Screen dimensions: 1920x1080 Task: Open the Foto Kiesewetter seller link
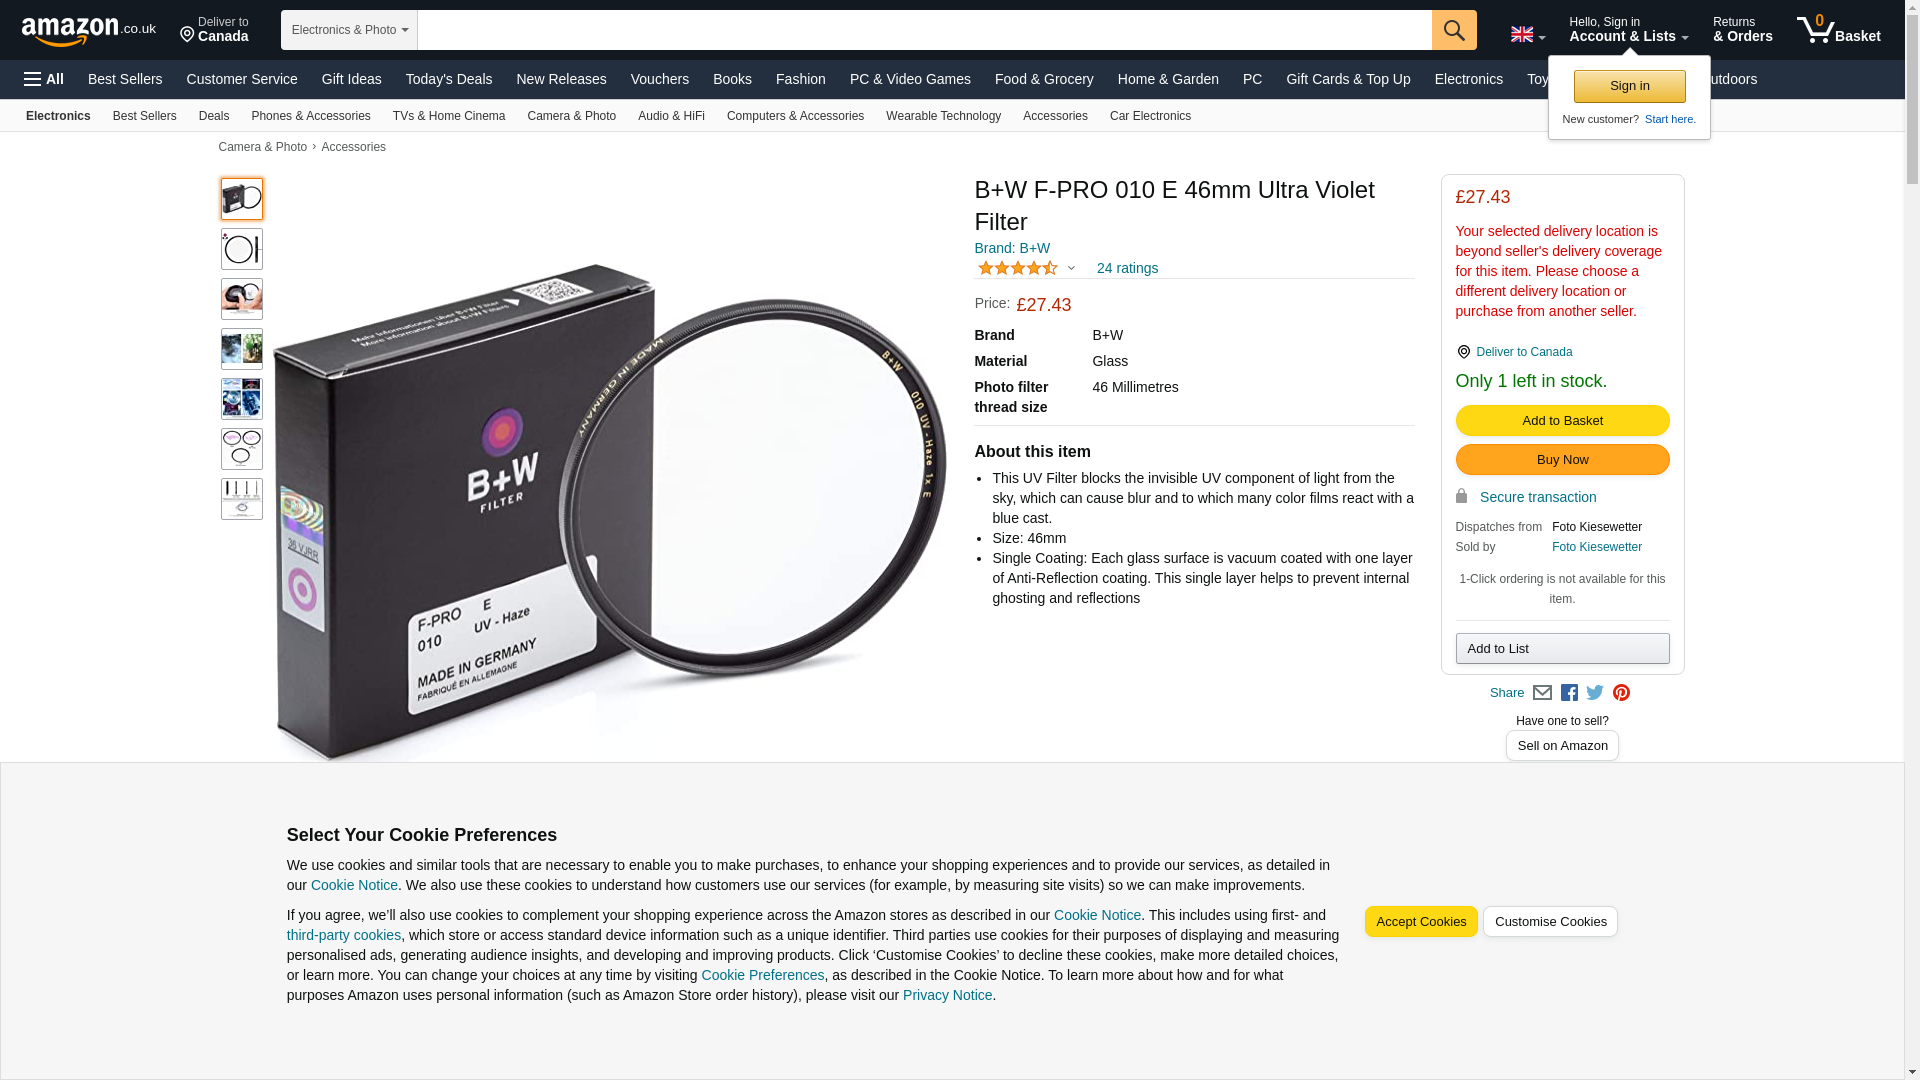pos(1596,547)
